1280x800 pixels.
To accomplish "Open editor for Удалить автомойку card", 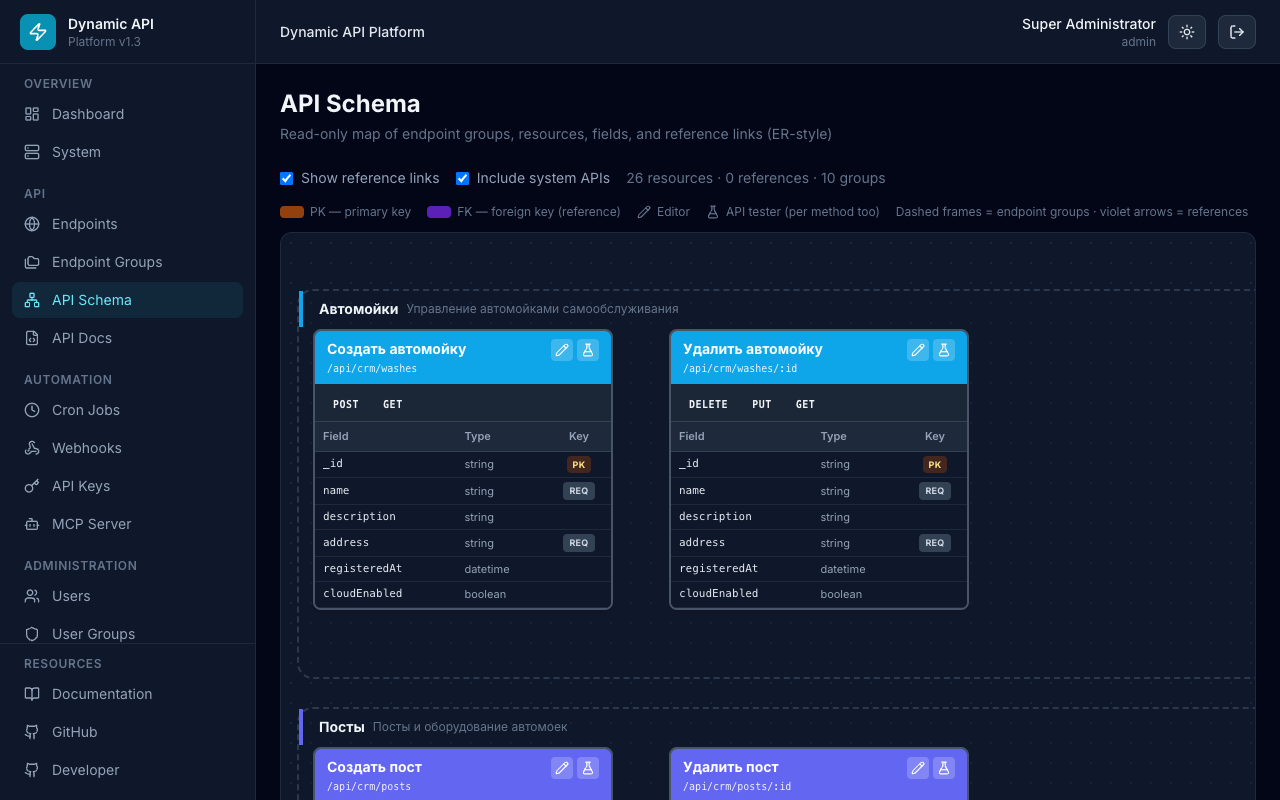I will pos(918,350).
